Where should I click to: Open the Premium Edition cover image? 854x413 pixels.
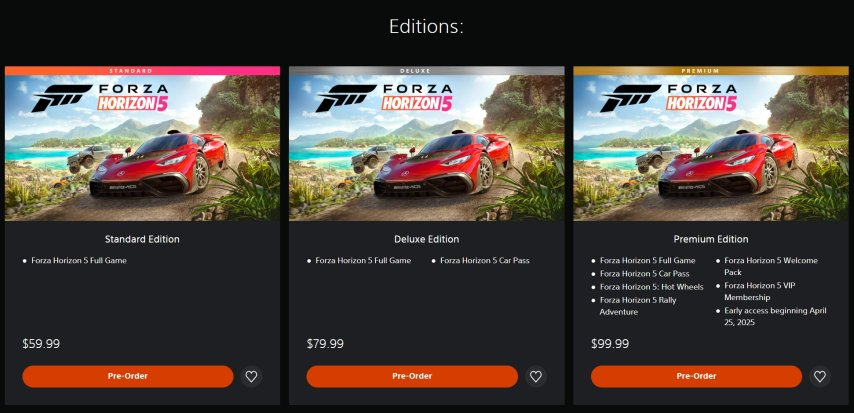[711, 148]
